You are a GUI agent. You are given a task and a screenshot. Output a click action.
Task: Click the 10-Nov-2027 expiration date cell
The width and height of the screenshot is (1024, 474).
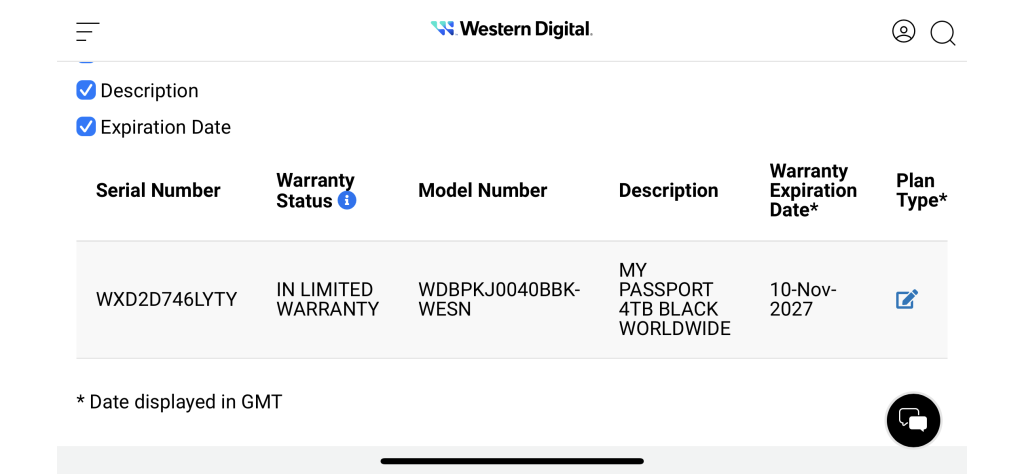803,299
